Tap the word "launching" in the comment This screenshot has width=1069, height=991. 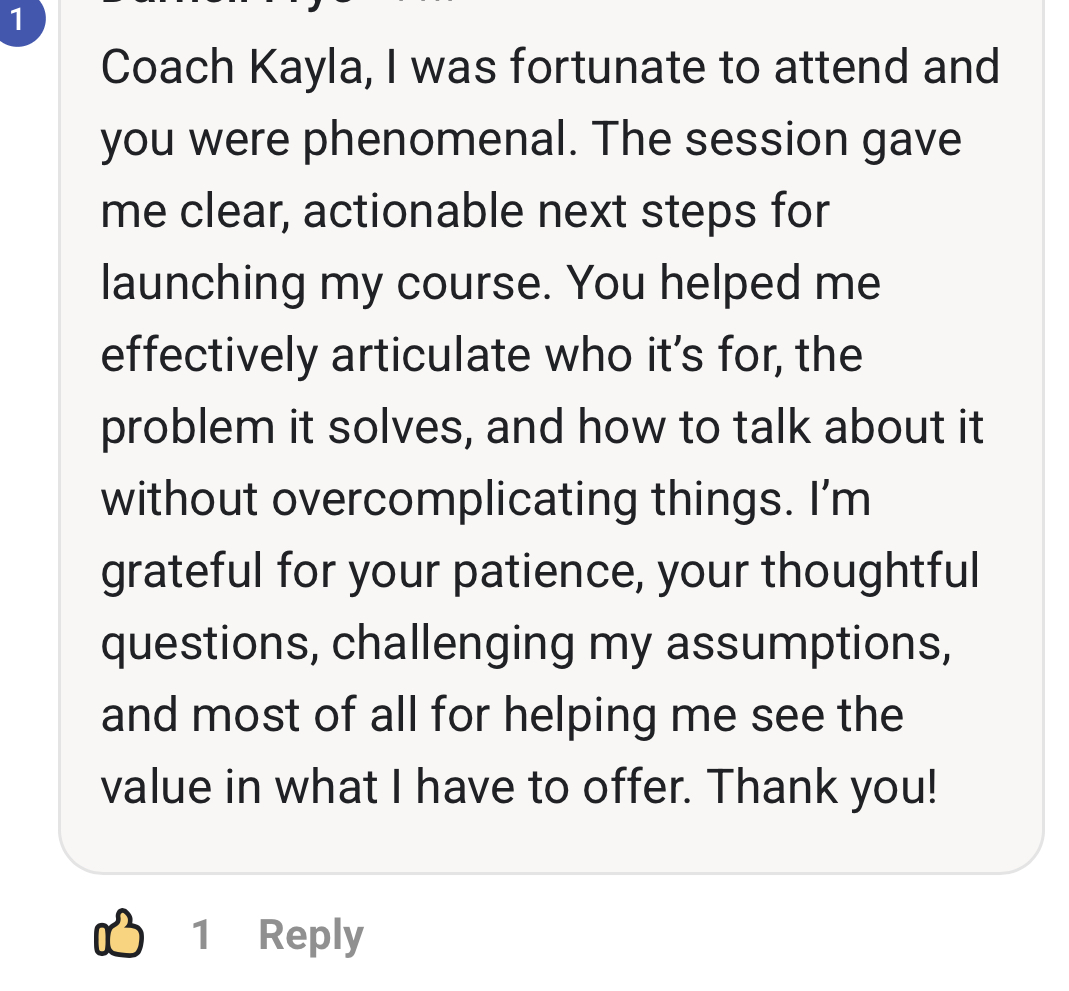click(x=203, y=284)
